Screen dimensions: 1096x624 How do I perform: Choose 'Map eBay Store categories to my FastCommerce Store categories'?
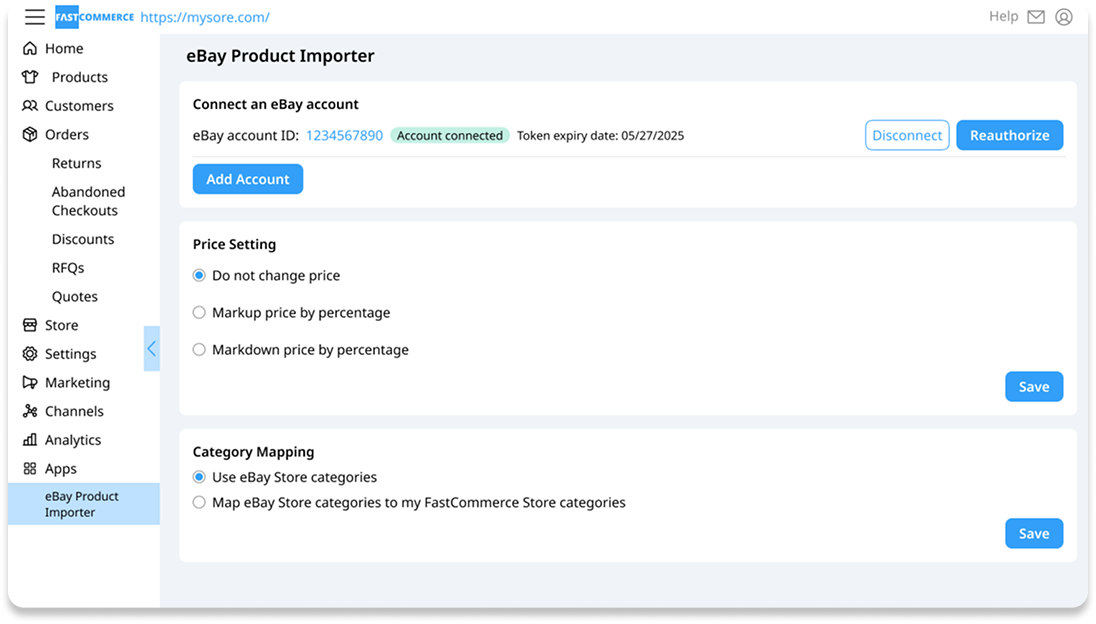click(x=199, y=502)
